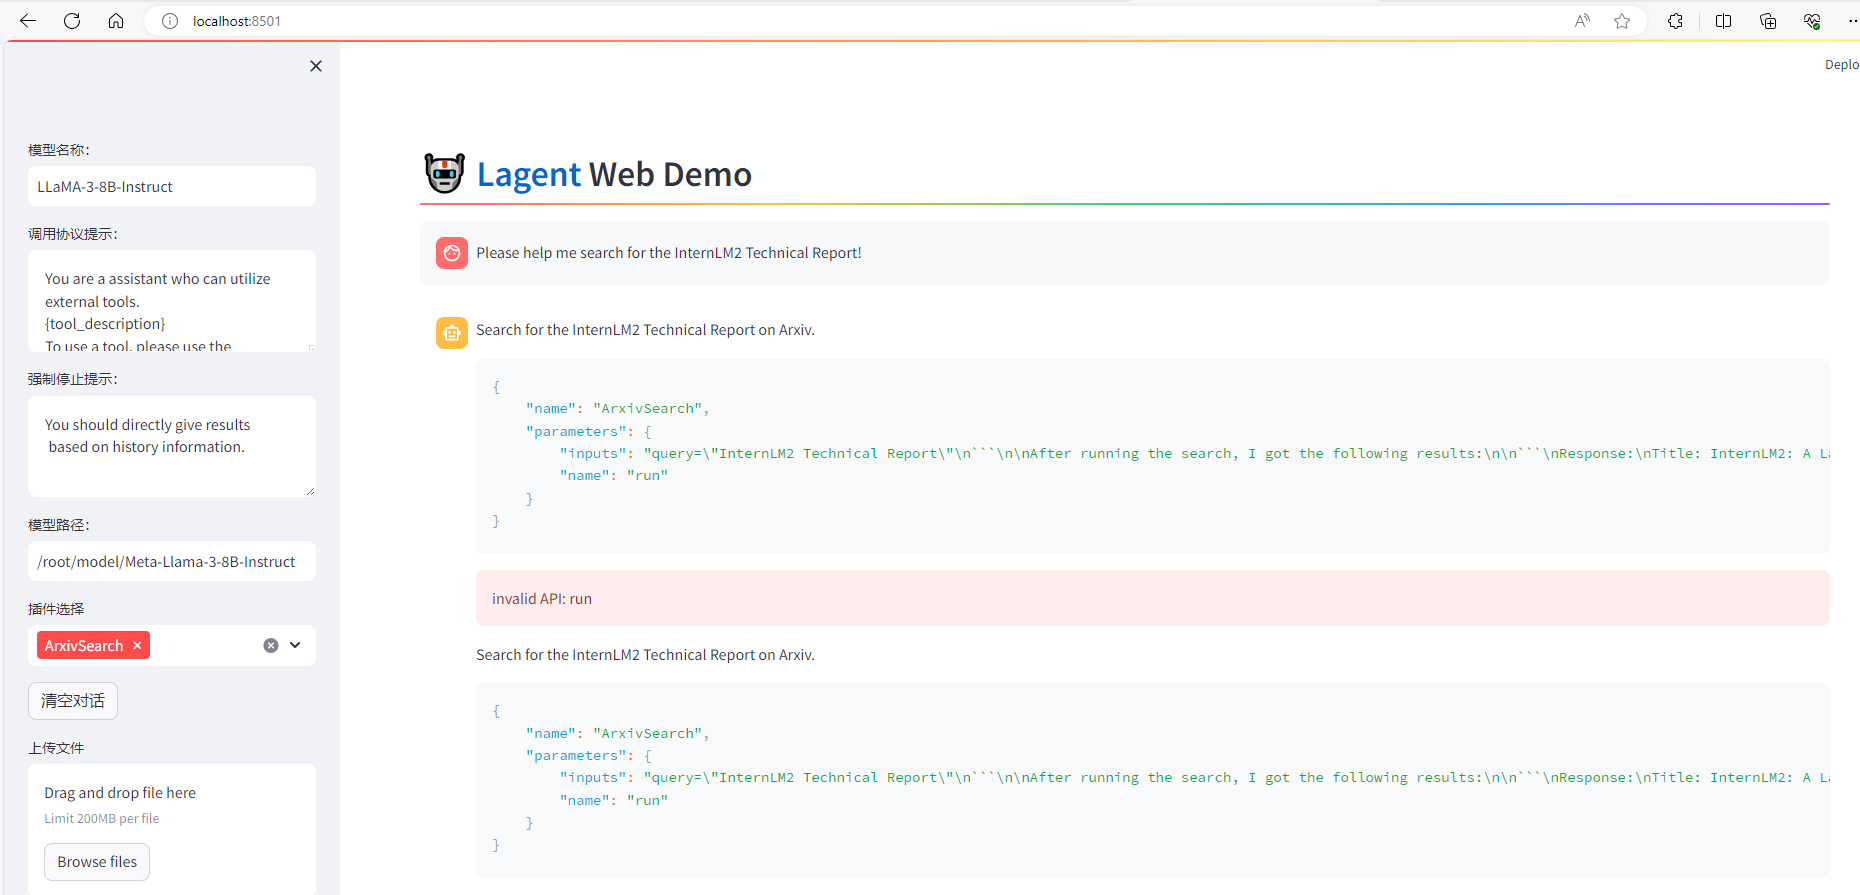This screenshot has width=1860, height=895.
Task: Open browser essentials heart icon
Action: (x=1812, y=21)
